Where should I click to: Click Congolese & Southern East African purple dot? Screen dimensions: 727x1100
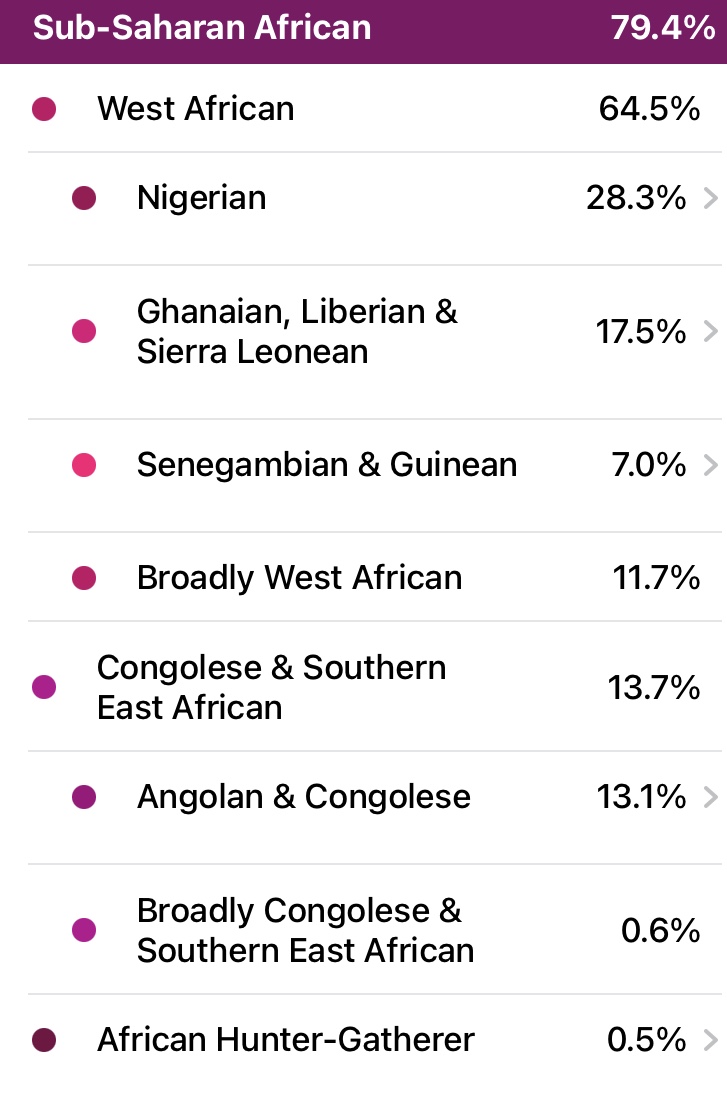[x=44, y=688]
